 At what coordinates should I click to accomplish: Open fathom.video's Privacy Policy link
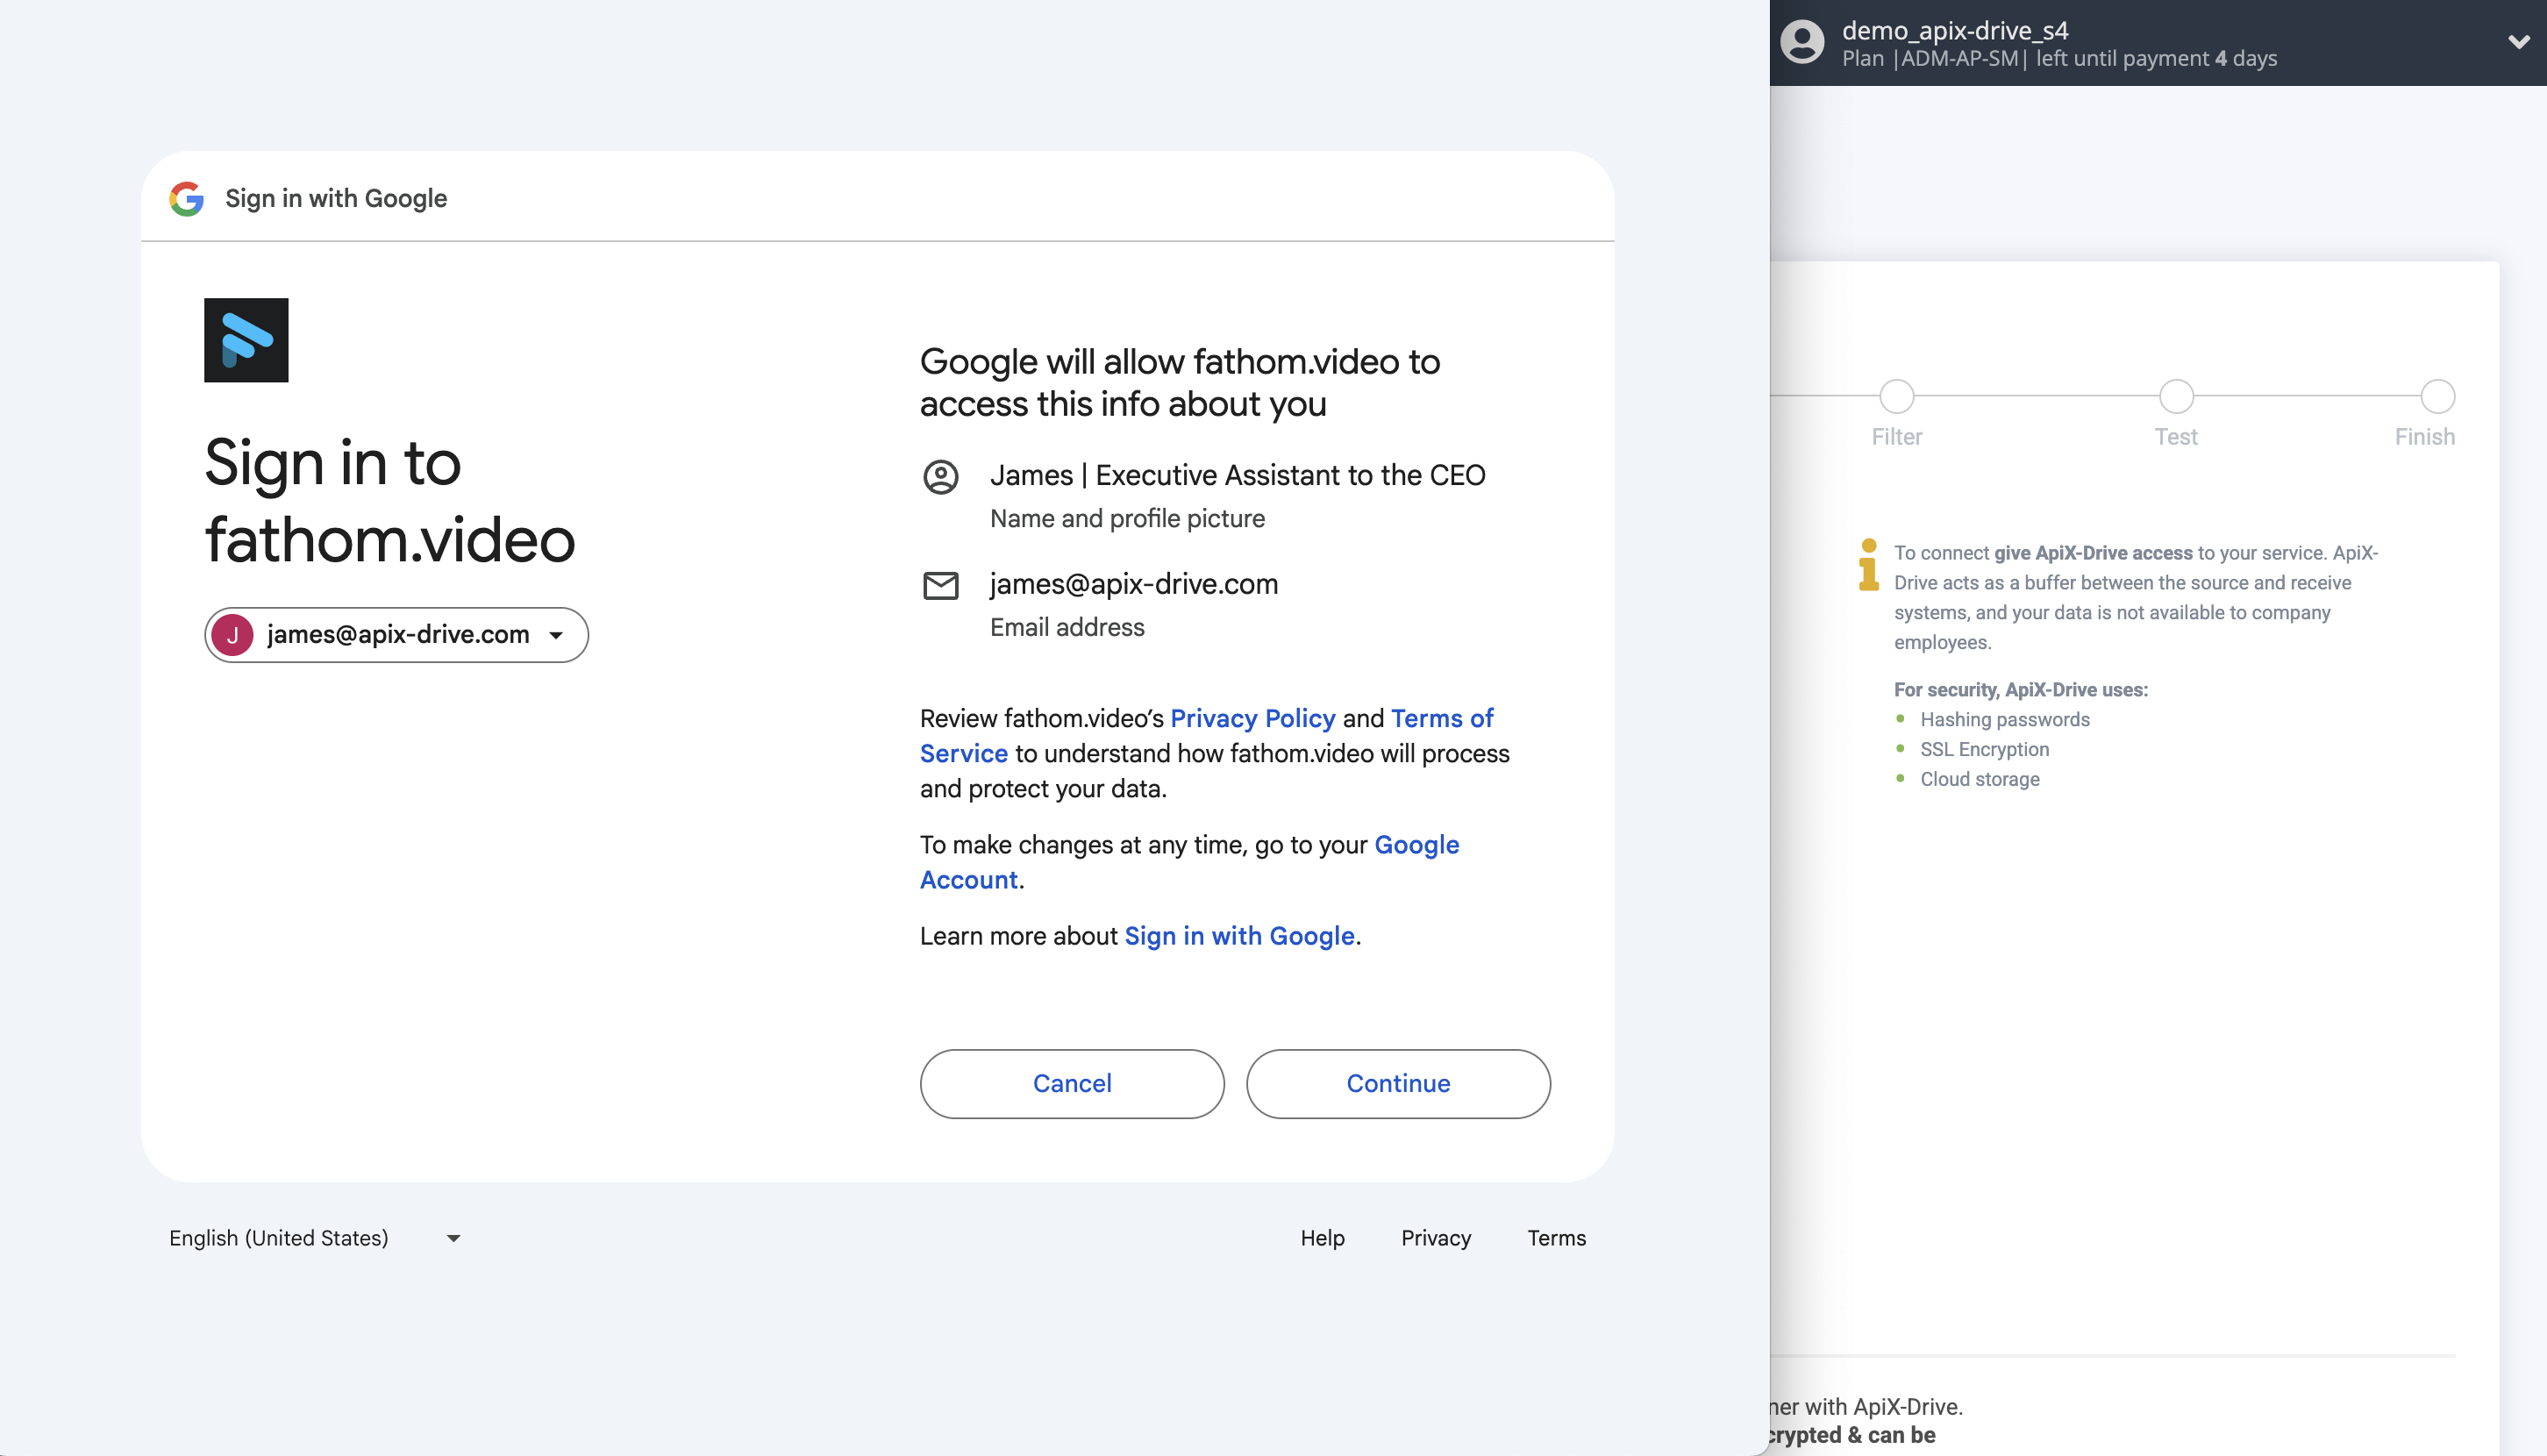pos(1253,718)
